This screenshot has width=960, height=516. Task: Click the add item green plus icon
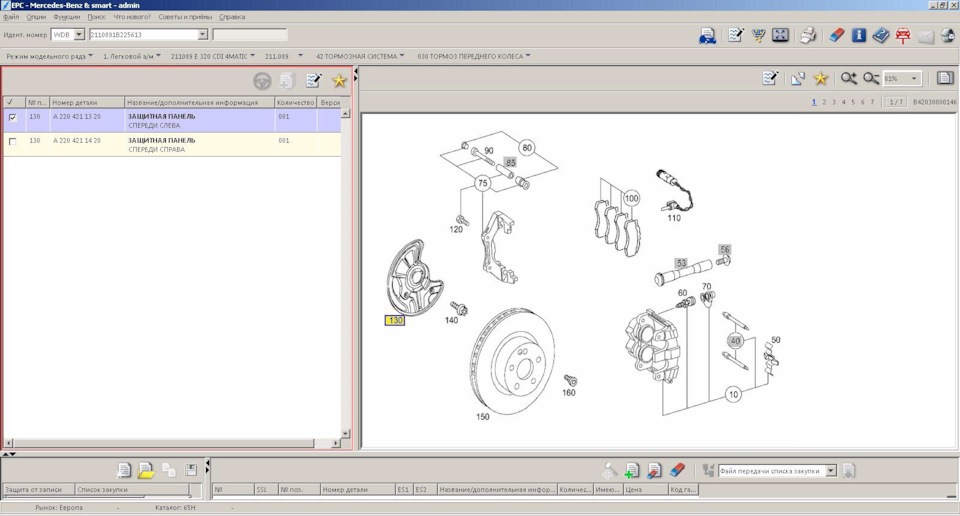point(632,470)
